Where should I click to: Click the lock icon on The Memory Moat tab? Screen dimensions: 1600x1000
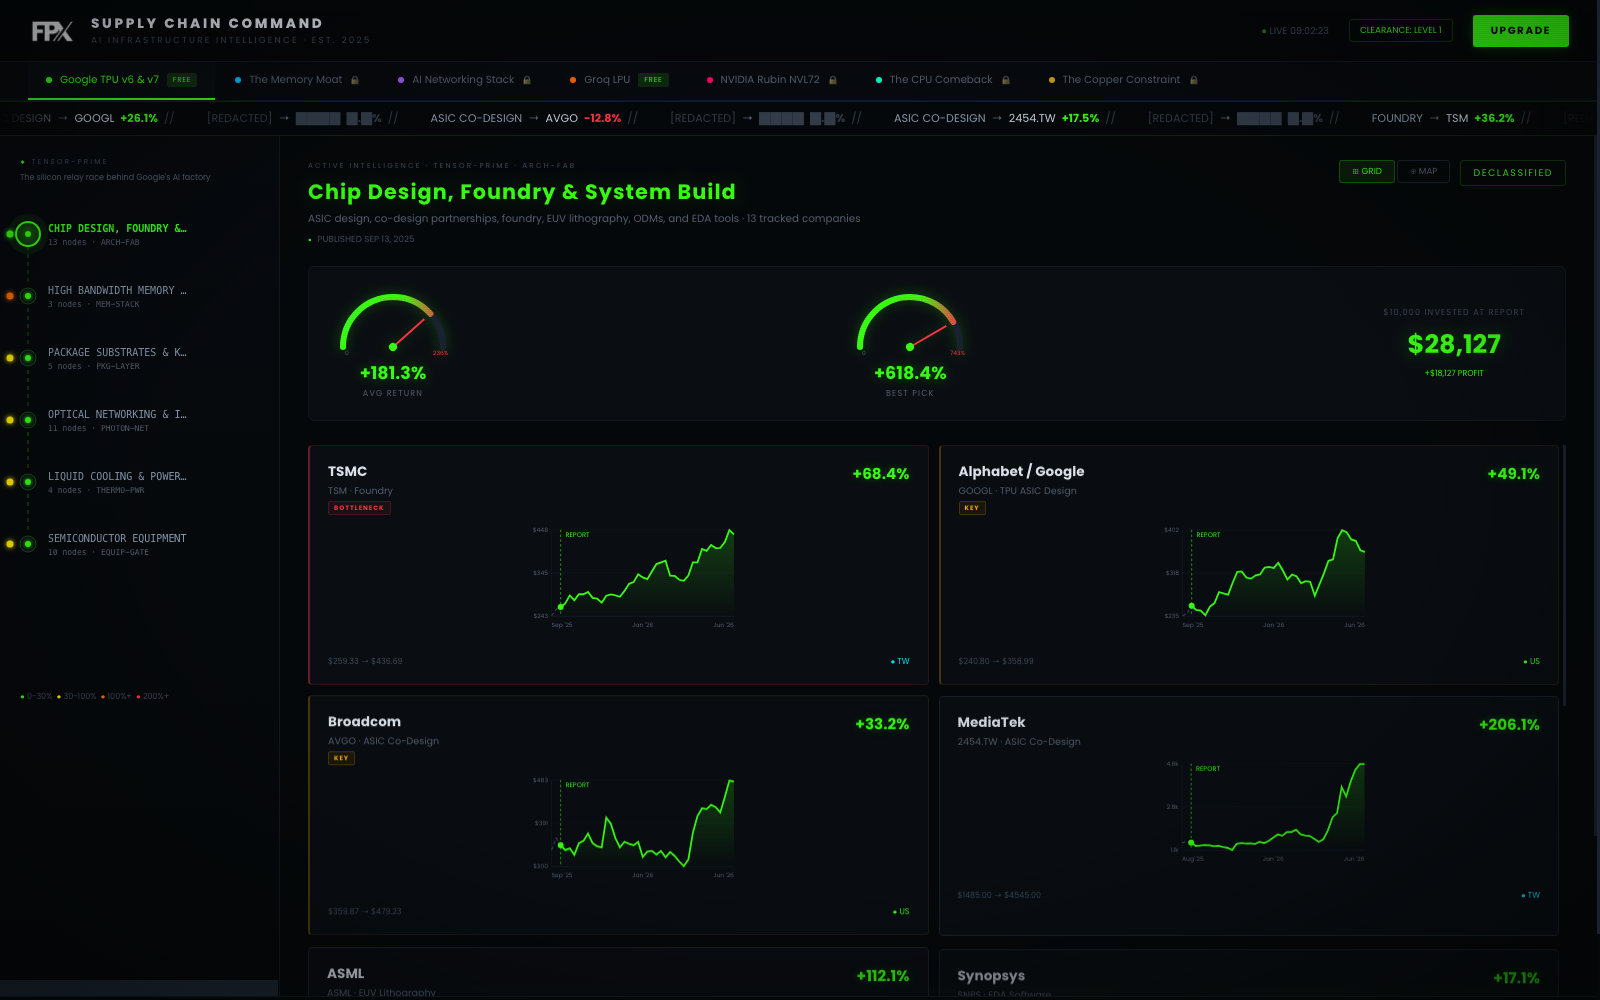click(x=355, y=80)
